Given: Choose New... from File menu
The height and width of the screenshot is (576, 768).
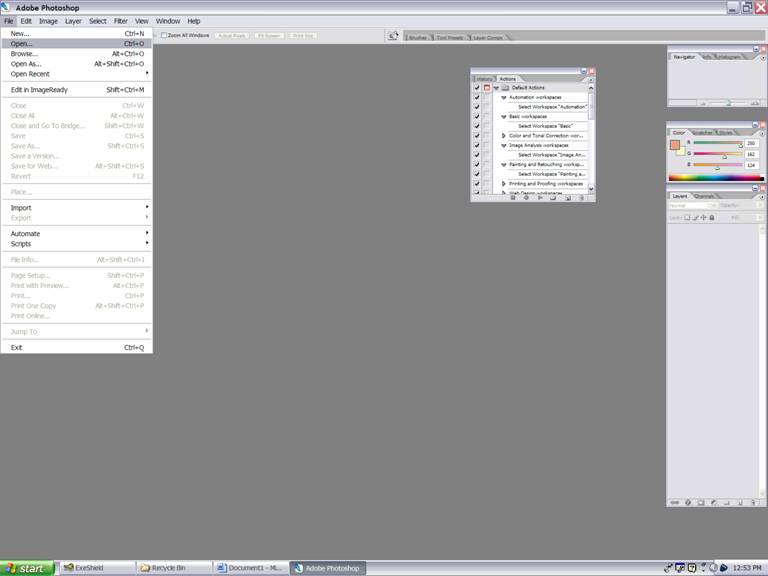Looking at the screenshot, I should coord(76,34).
